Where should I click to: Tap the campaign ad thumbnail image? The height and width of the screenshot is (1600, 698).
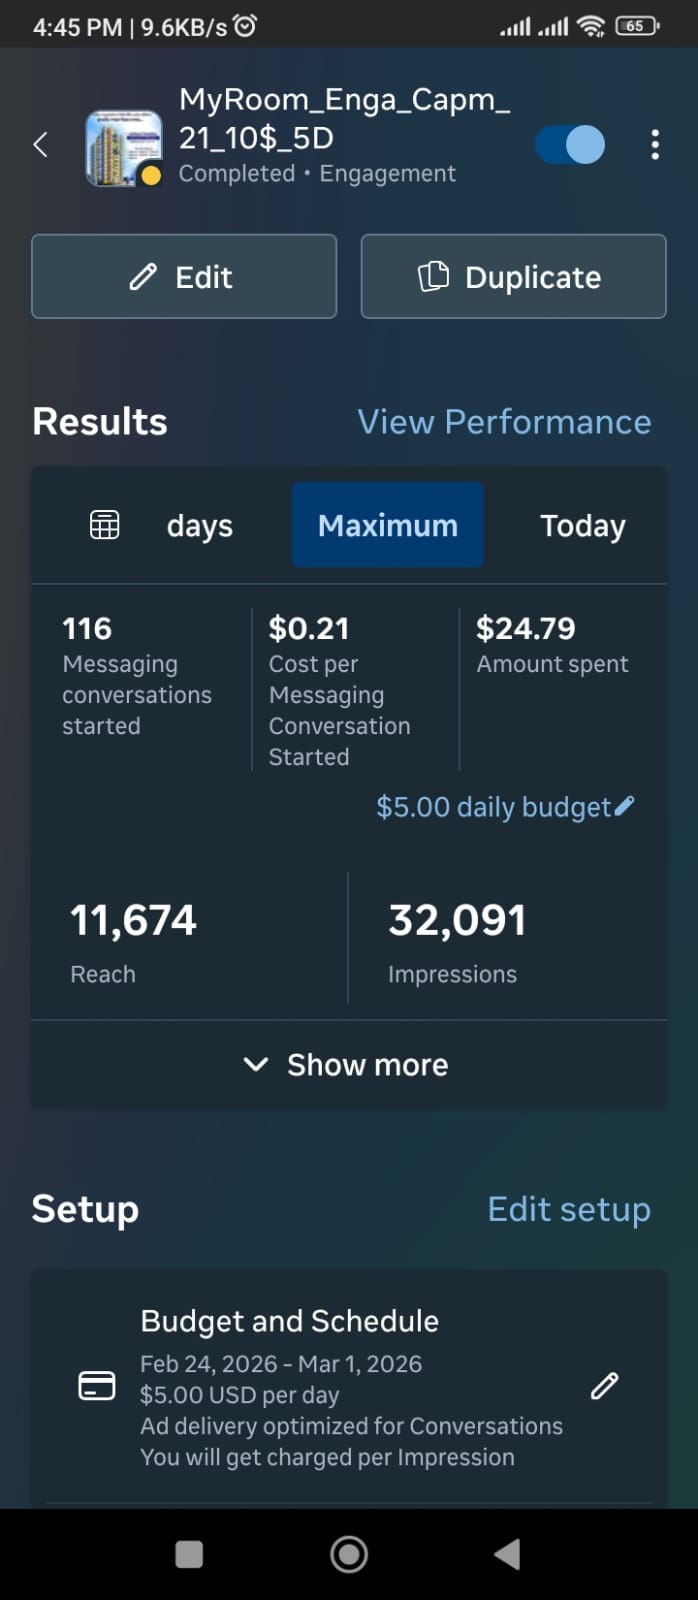click(x=123, y=148)
